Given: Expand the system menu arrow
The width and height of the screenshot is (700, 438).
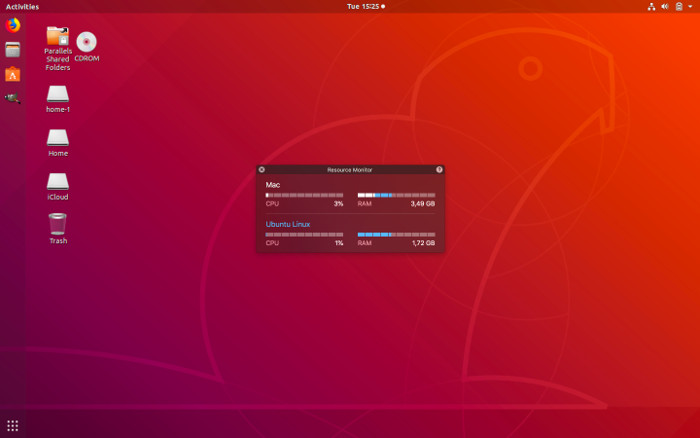Looking at the screenshot, I should [x=690, y=7].
